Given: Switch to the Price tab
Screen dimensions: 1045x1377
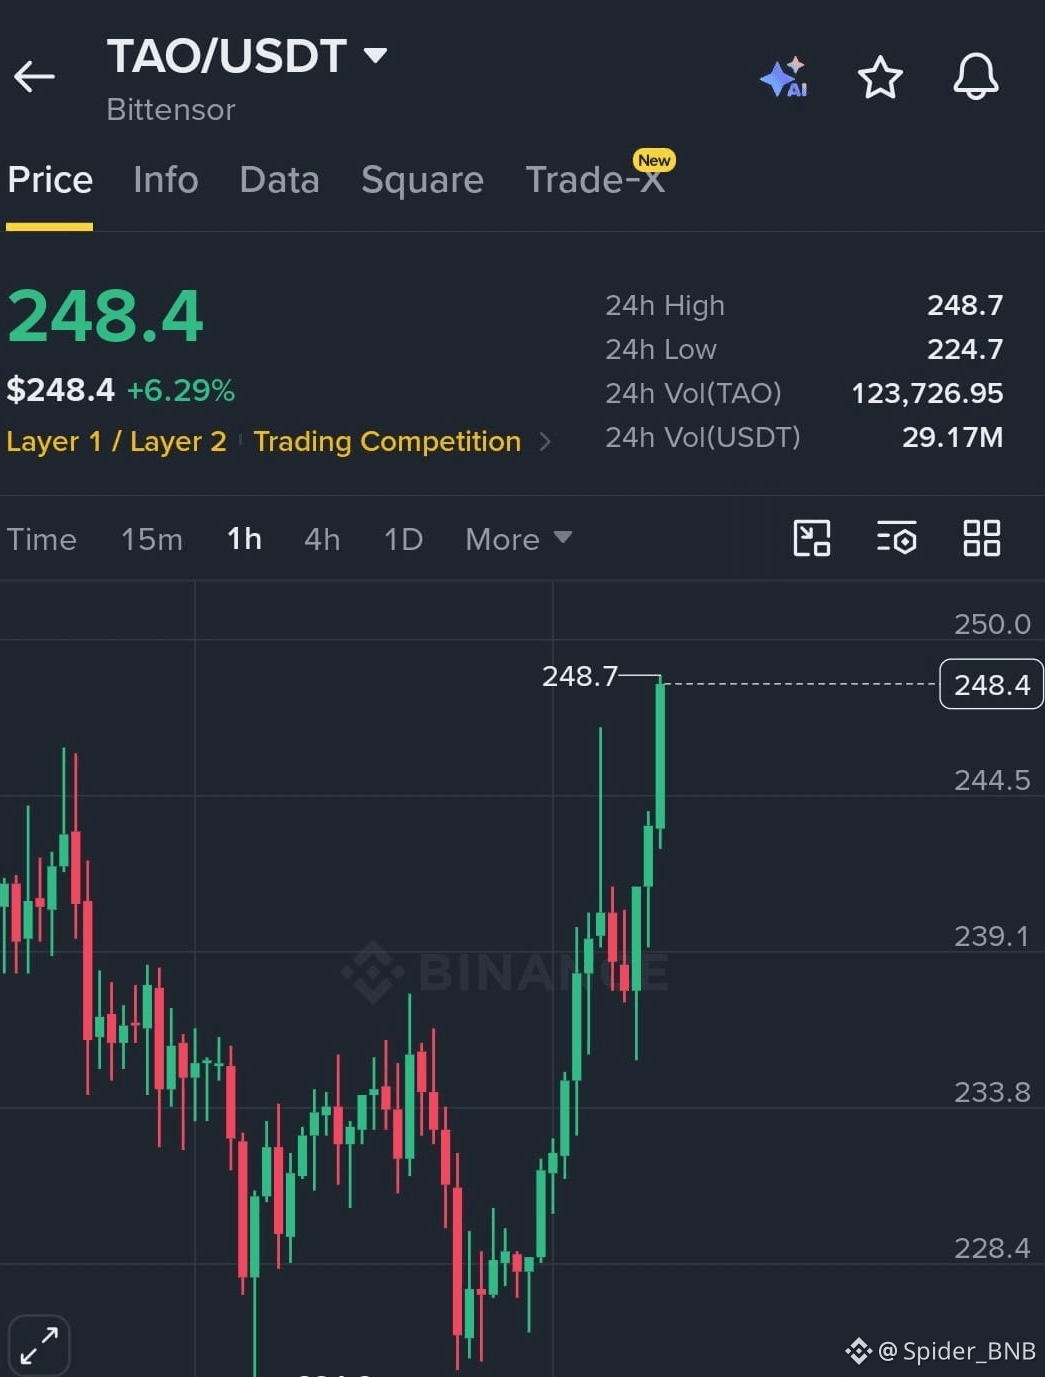Looking at the screenshot, I should (x=50, y=180).
